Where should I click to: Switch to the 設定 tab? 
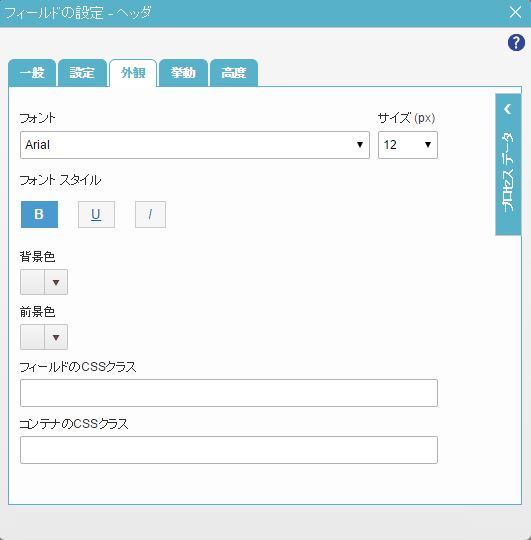(82, 73)
